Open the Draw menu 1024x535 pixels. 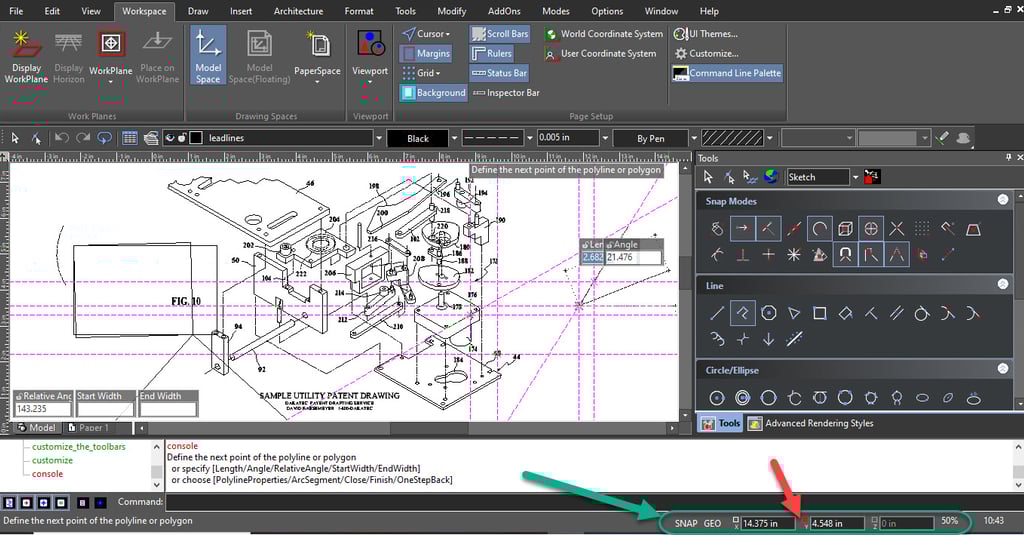click(x=198, y=11)
